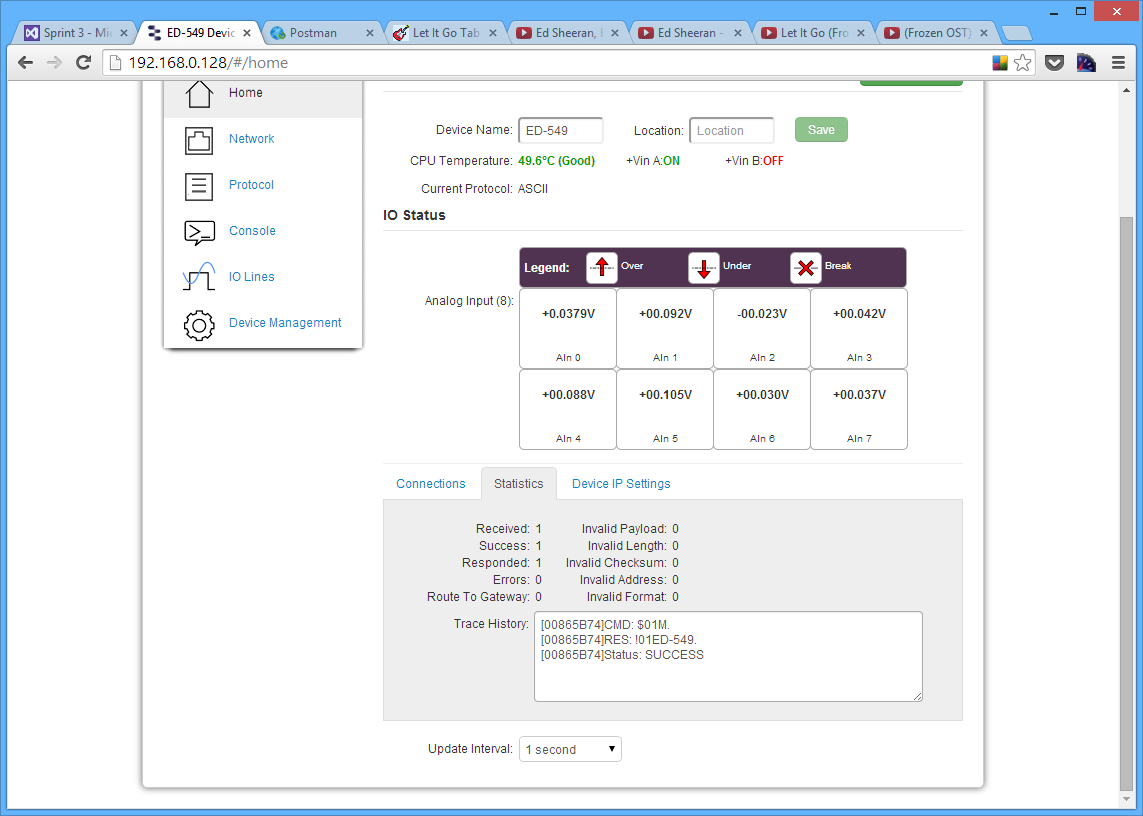Click the green Save button
Image resolution: width=1143 pixels, height=816 pixels.
coord(820,129)
